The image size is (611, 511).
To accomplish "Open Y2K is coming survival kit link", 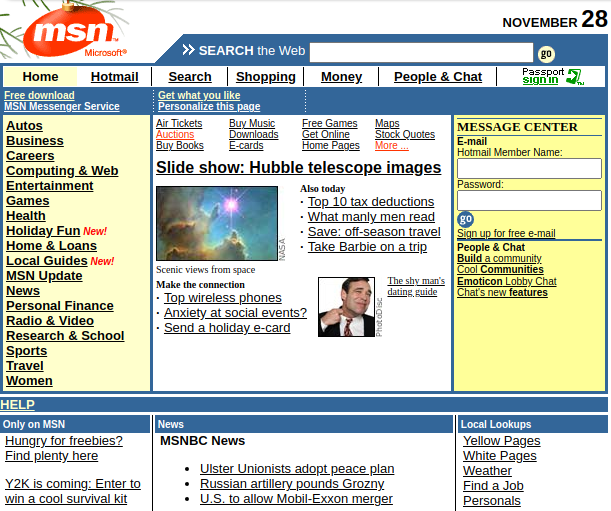I will (72, 491).
